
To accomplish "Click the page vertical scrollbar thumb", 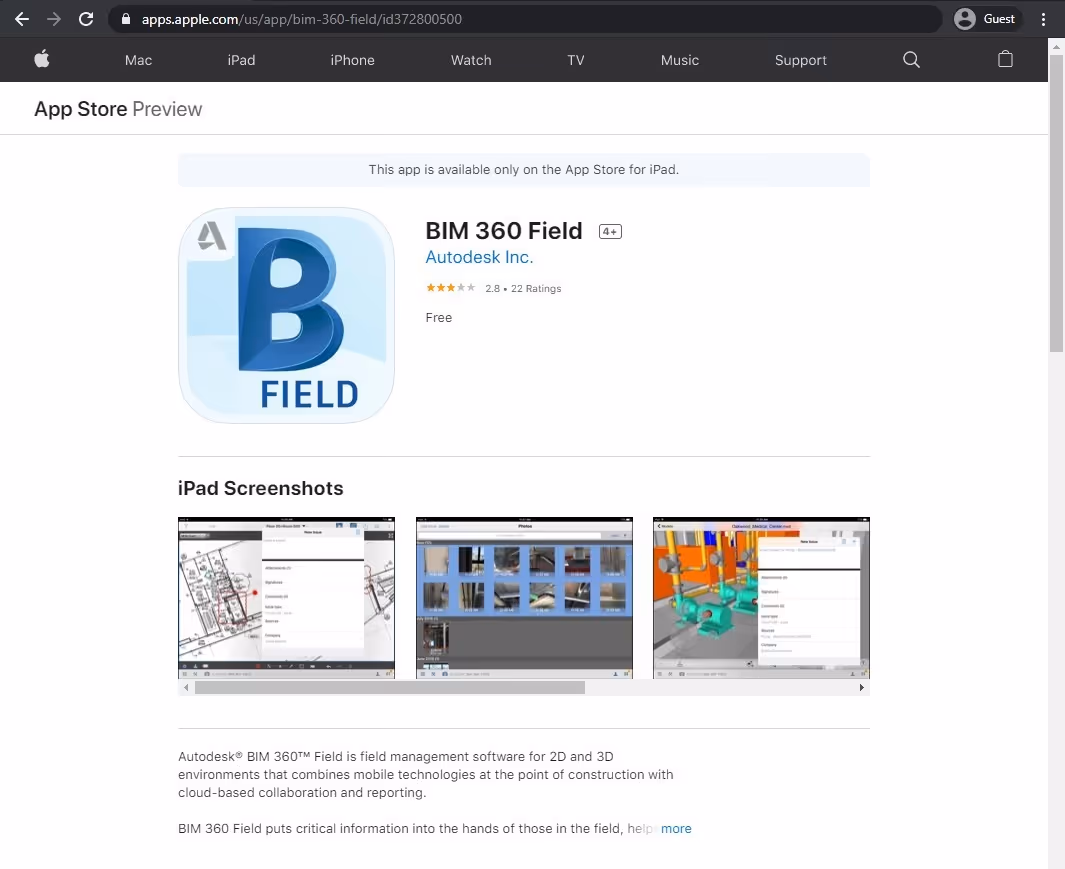I will coord(1056,202).
